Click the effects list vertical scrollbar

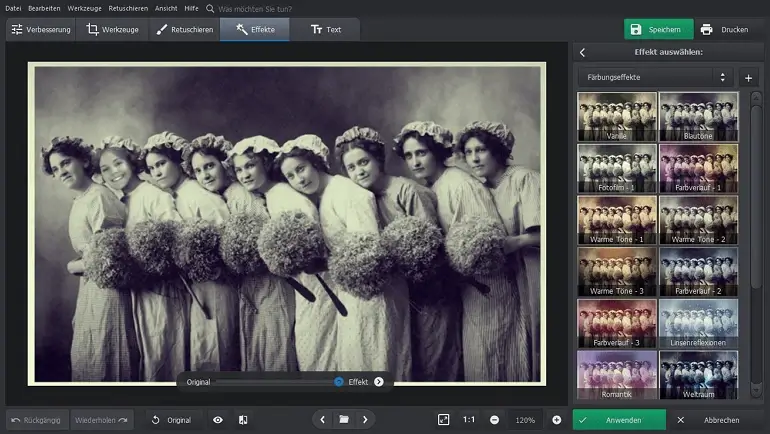(756, 196)
